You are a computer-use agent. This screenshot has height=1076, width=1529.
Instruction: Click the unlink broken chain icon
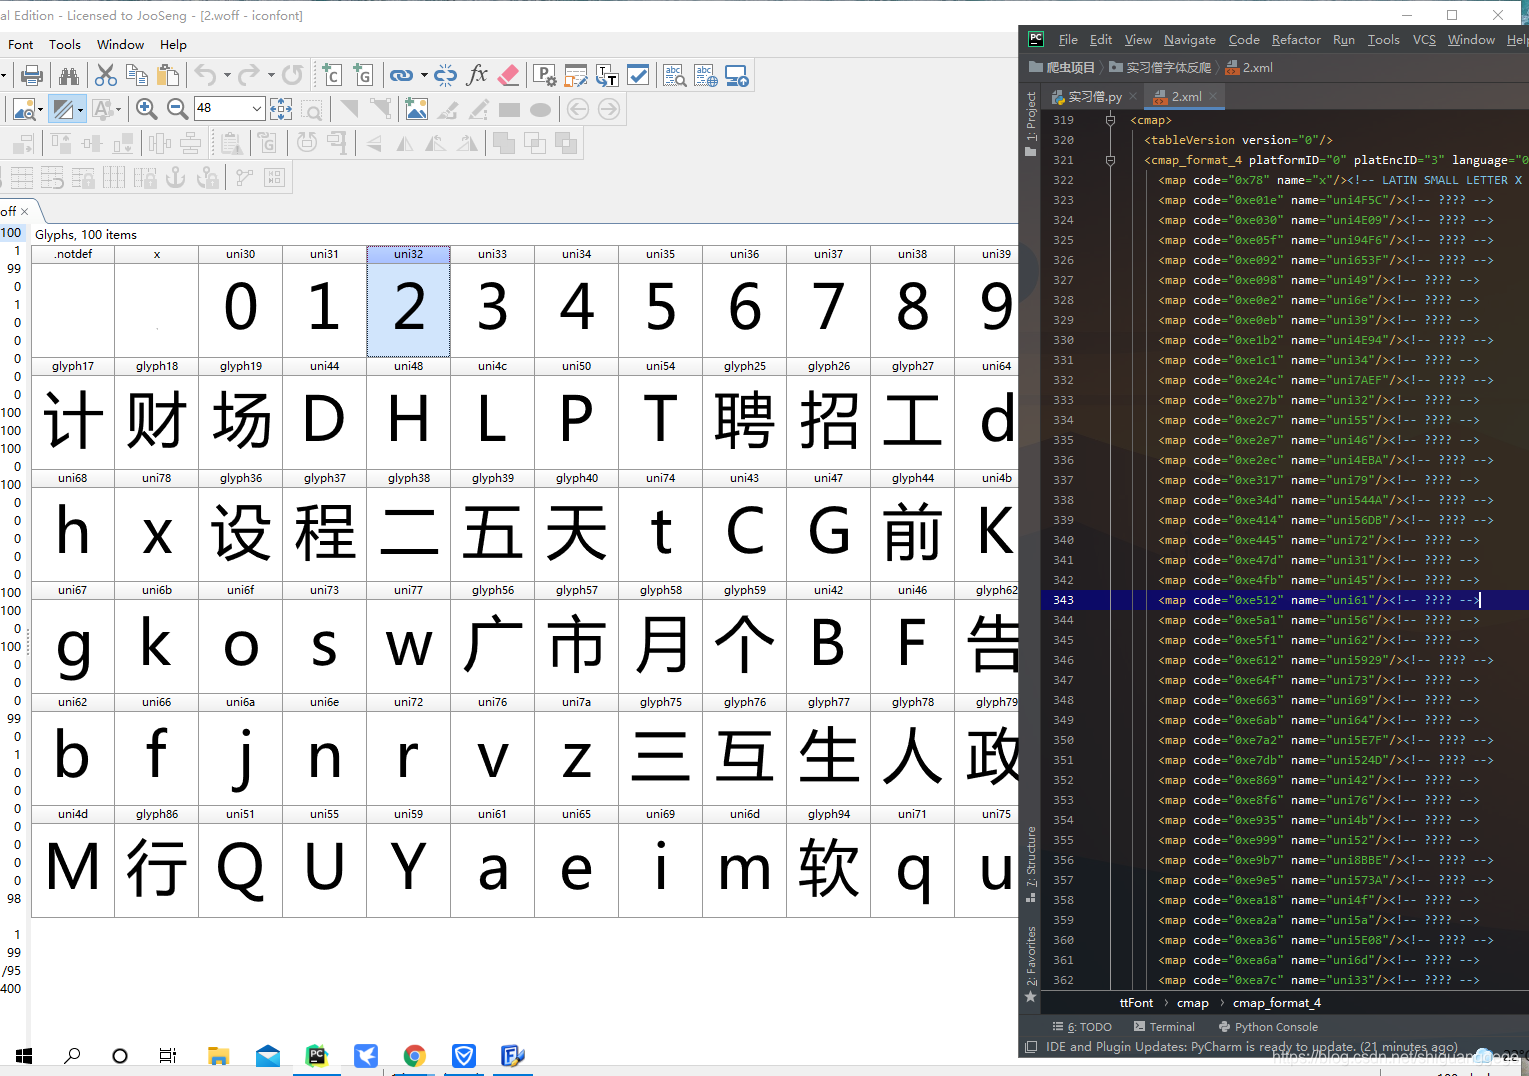click(446, 76)
